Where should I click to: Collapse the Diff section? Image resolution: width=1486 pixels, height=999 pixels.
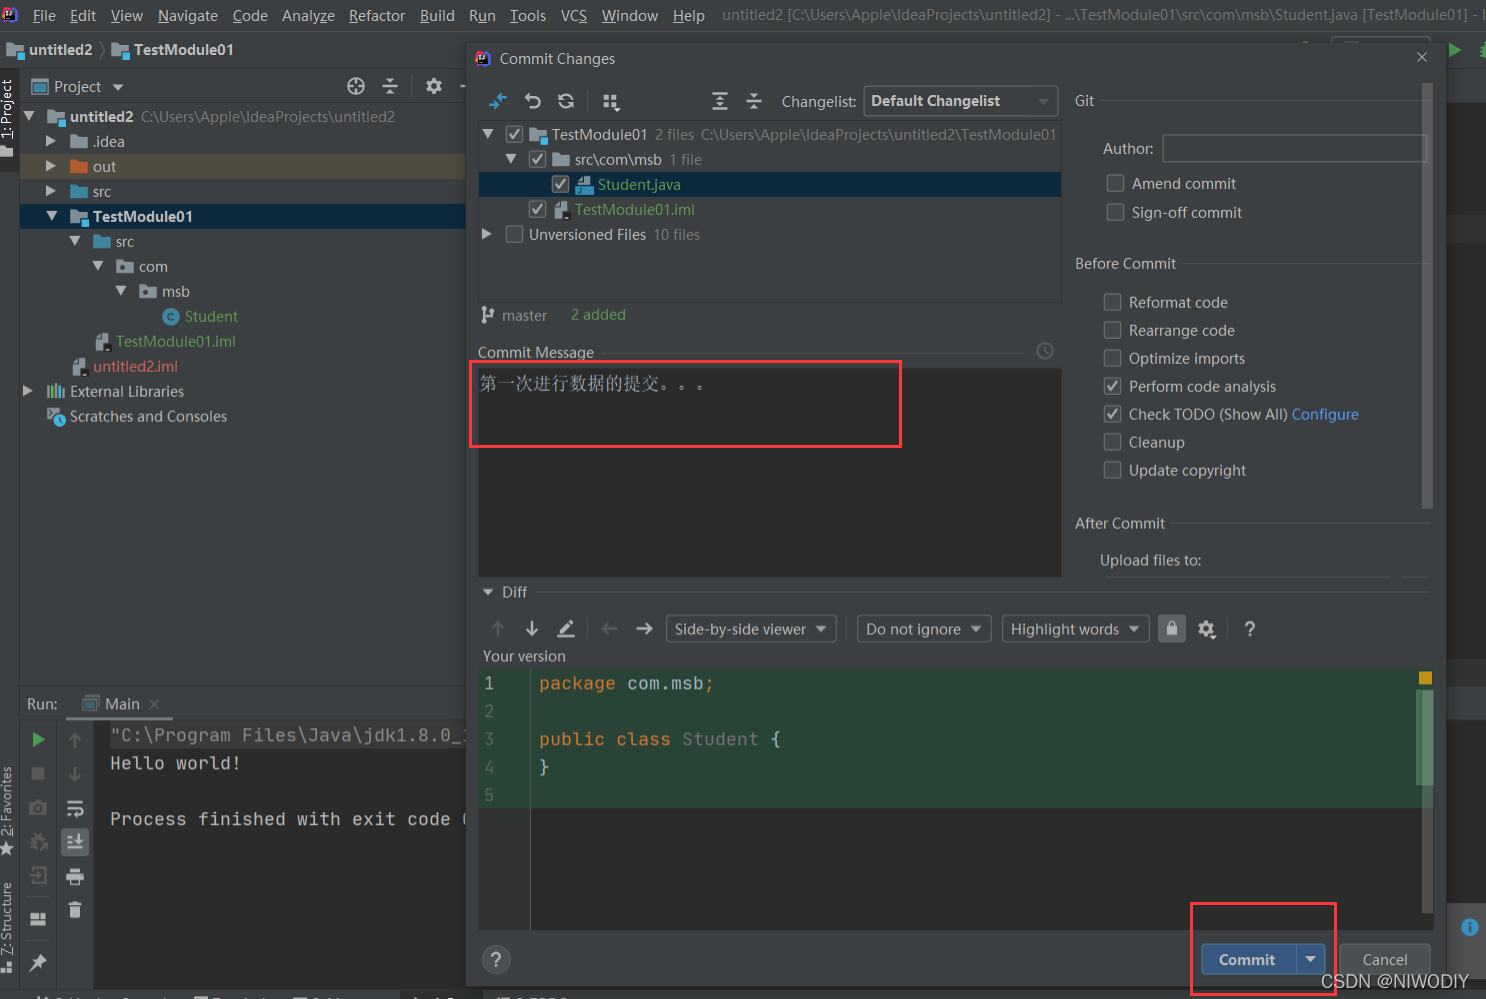[x=488, y=592]
